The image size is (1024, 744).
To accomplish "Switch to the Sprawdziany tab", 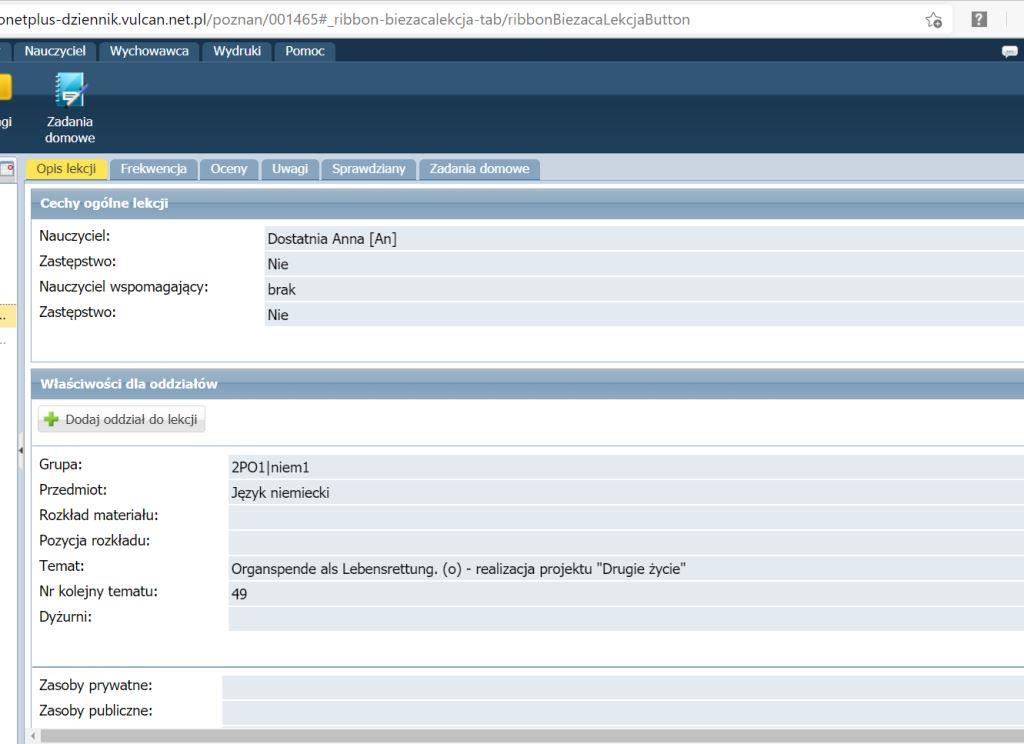I will (x=369, y=169).
